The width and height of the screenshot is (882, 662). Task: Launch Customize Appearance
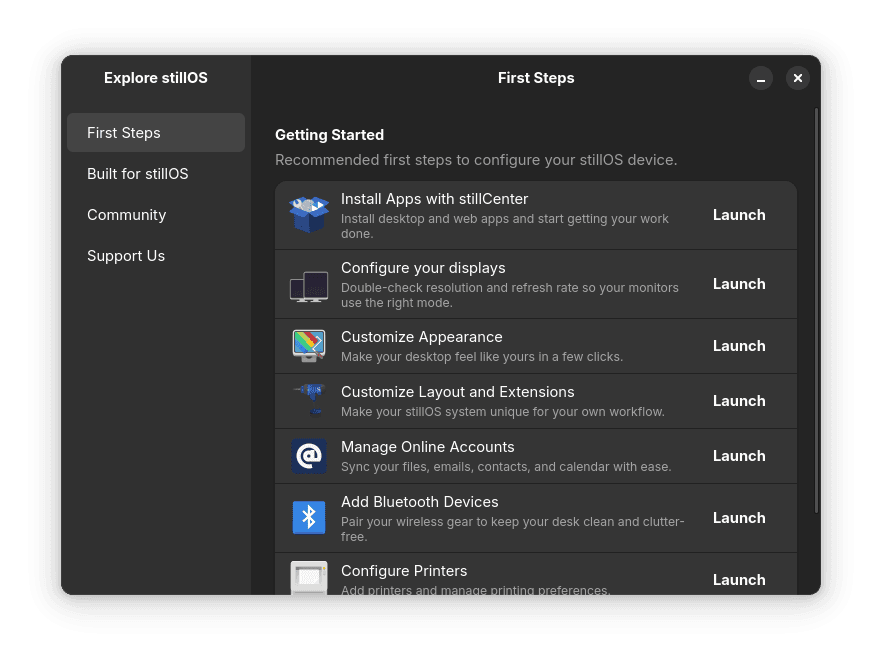point(739,346)
